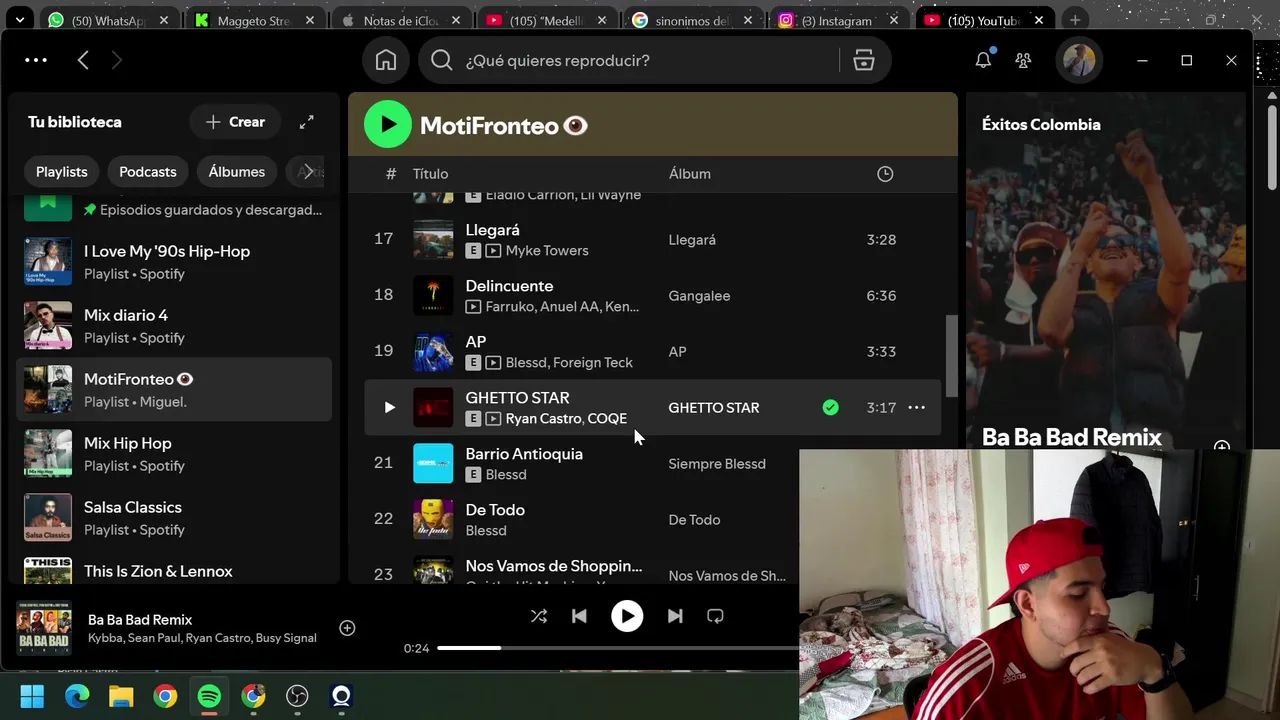Toggle repeat mode

[x=715, y=616]
